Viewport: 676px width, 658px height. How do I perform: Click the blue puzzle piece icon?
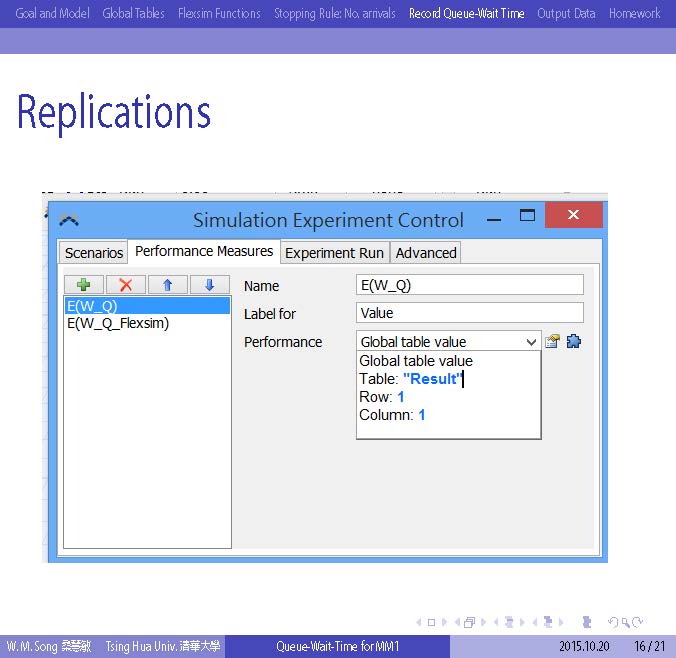pos(573,342)
